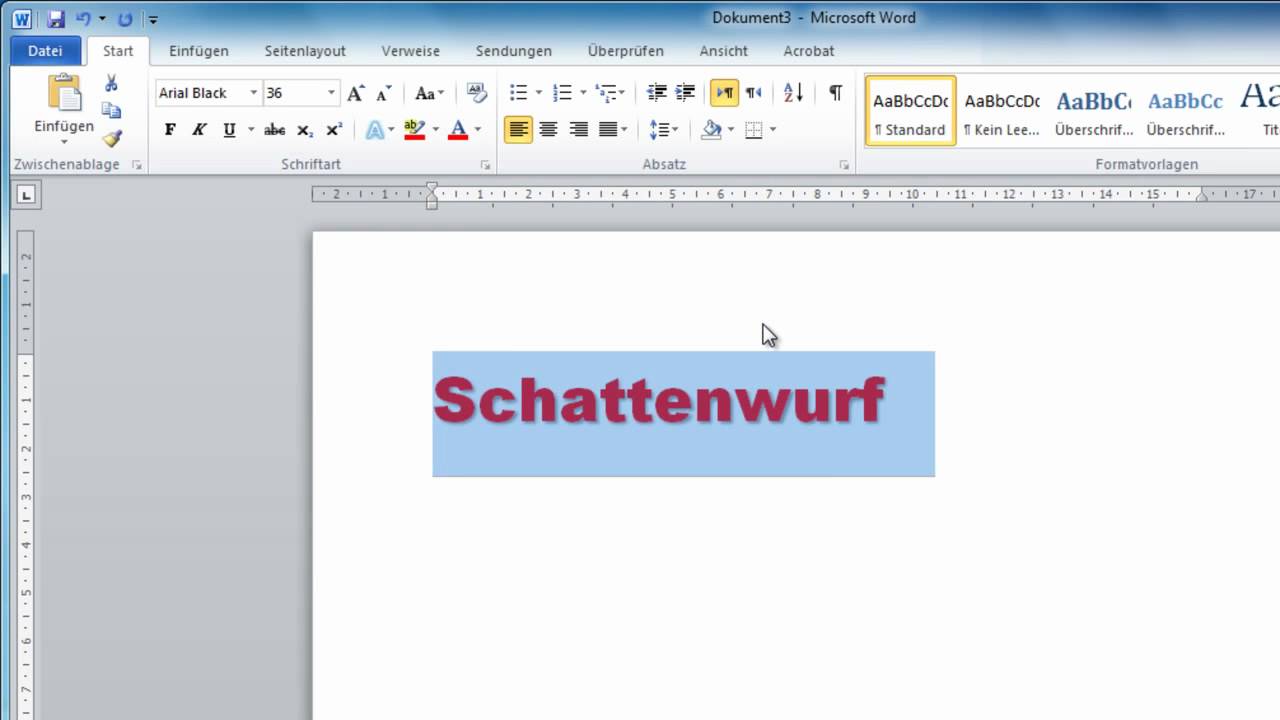This screenshot has height=720, width=1280.
Task: Clear formatting with the eraser icon
Action: tap(477, 93)
